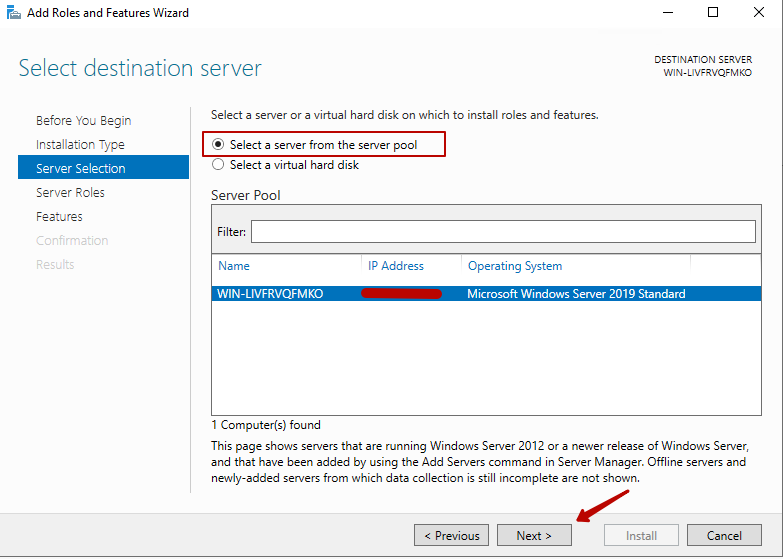Minimize the wizard window
This screenshot has width=783, height=559.
666,13
